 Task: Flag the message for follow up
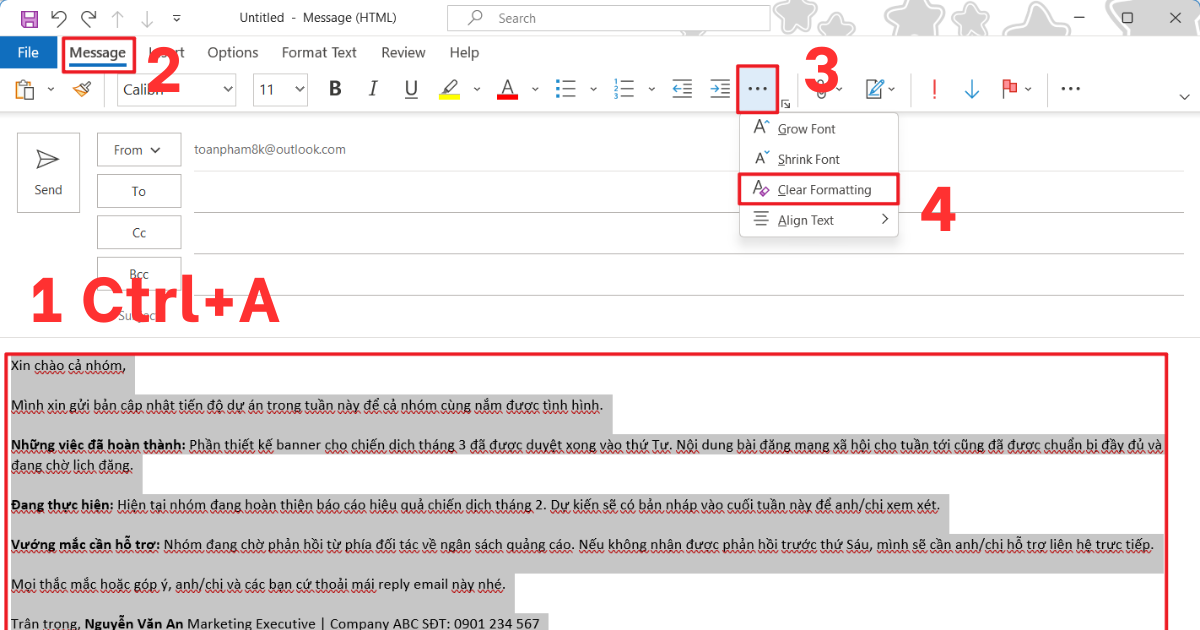1010,89
